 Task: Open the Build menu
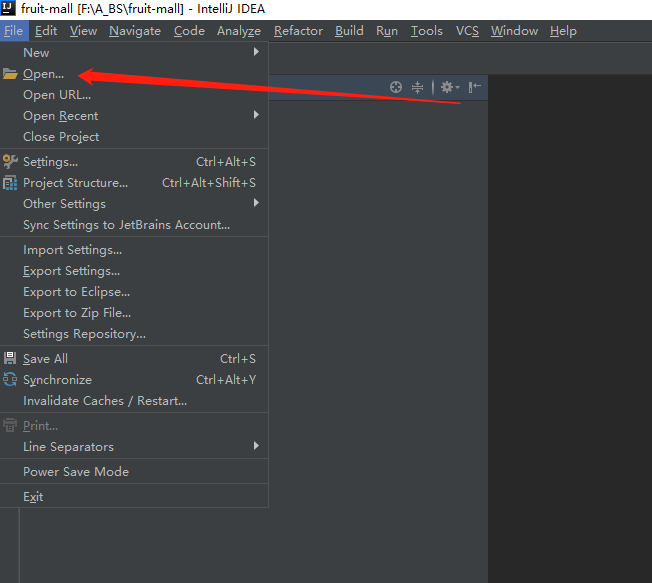pos(349,31)
